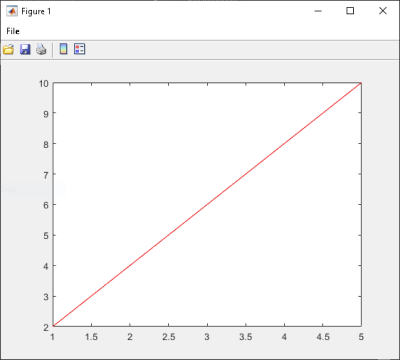Click the red plotted line
Image resolution: width=400 pixels, height=360 pixels.
[x=207, y=205]
